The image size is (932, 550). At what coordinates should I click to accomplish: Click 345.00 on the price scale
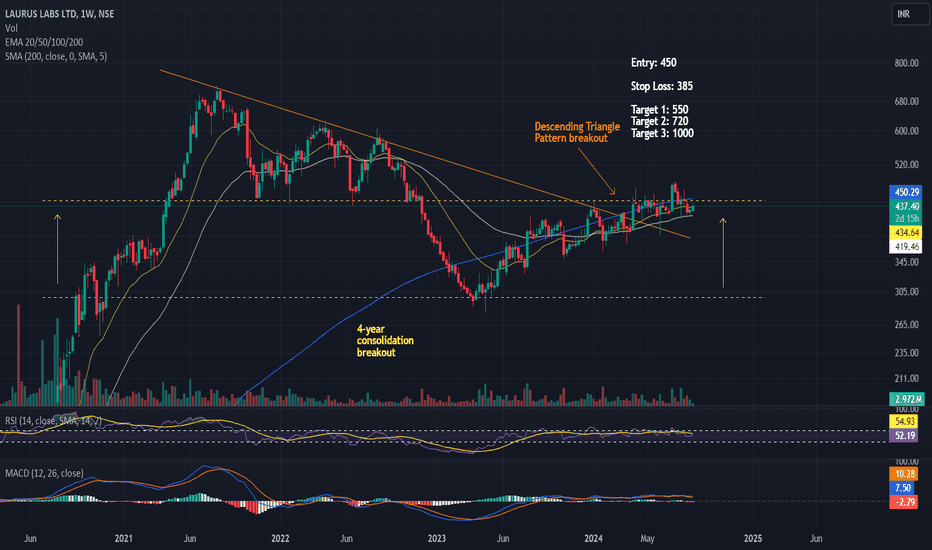pyautogui.click(x=906, y=262)
